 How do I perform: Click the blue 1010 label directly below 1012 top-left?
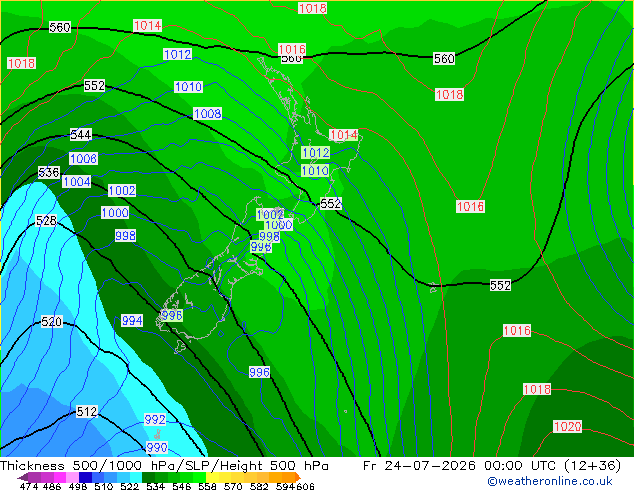pos(188,87)
